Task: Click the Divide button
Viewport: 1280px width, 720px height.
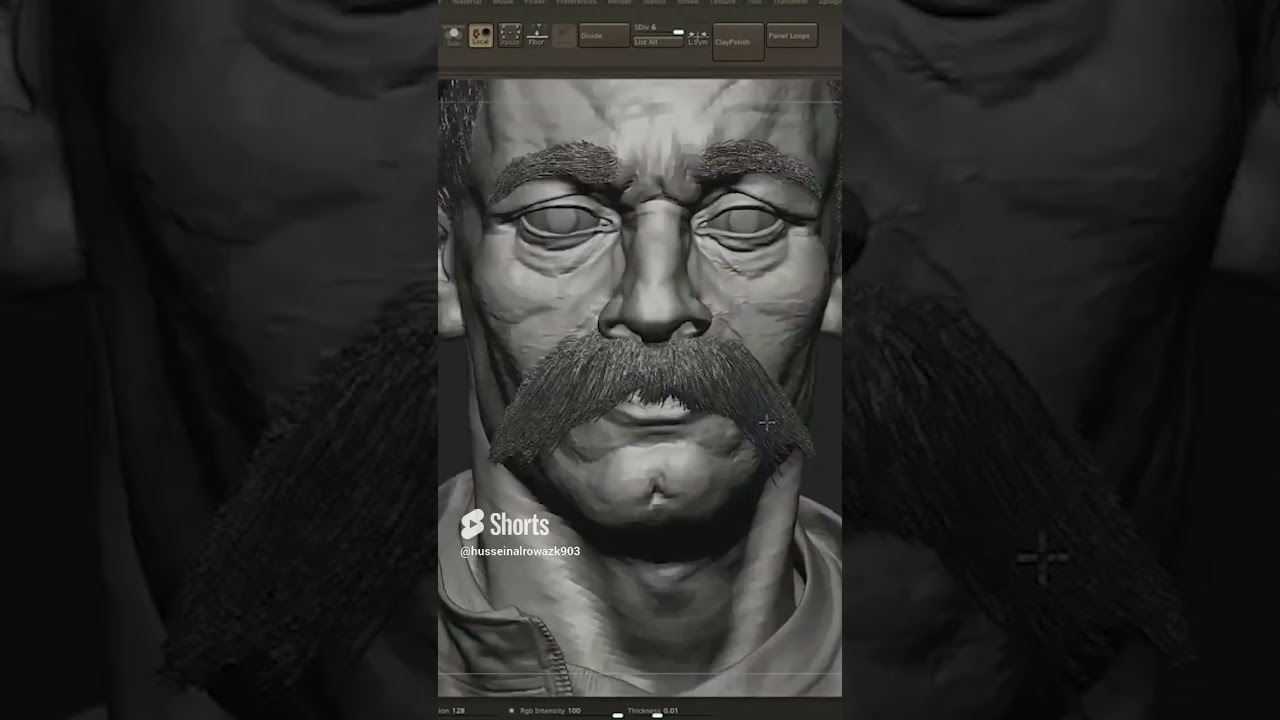Action: (x=604, y=36)
